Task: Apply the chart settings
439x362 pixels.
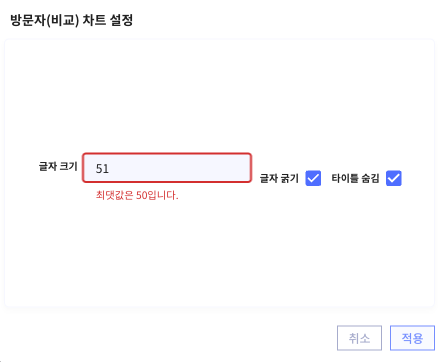Action: click(x=412, y=338)
